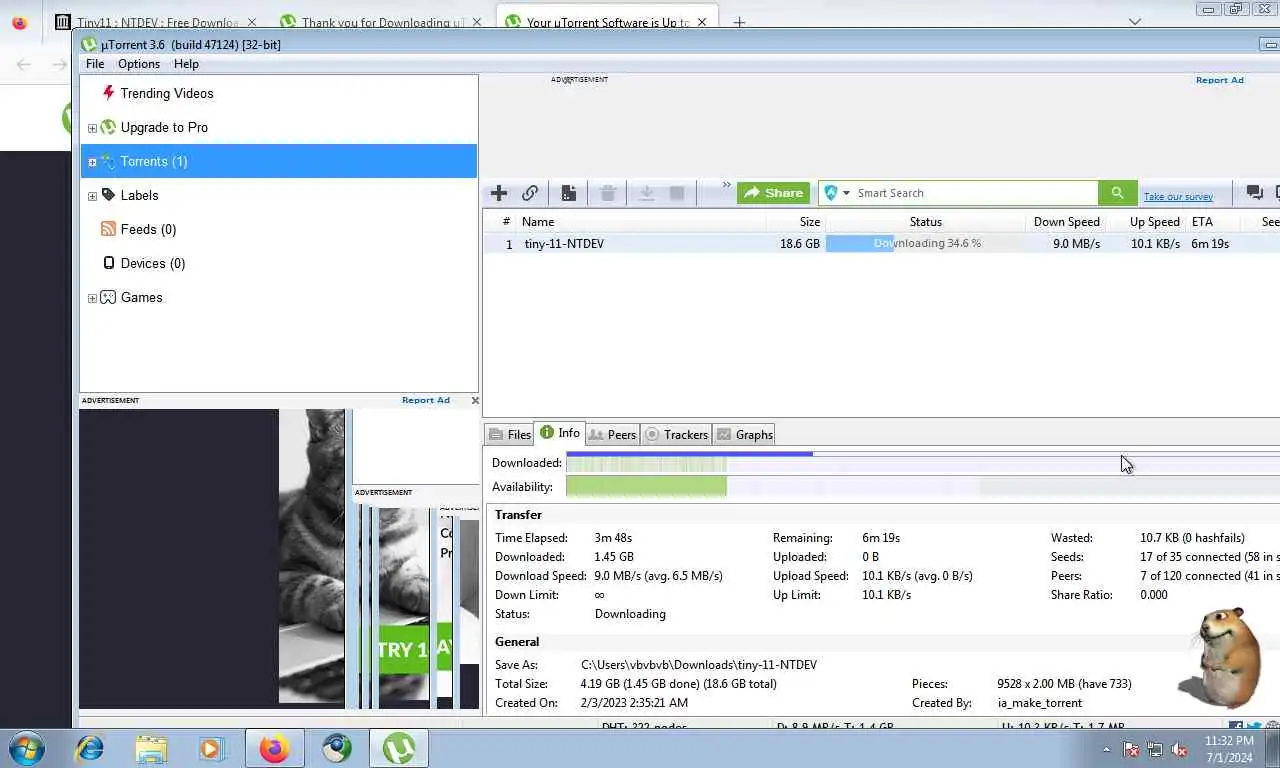
Task: Select the tiny-11-NTDEV torrent row
Action: point(881,243)
